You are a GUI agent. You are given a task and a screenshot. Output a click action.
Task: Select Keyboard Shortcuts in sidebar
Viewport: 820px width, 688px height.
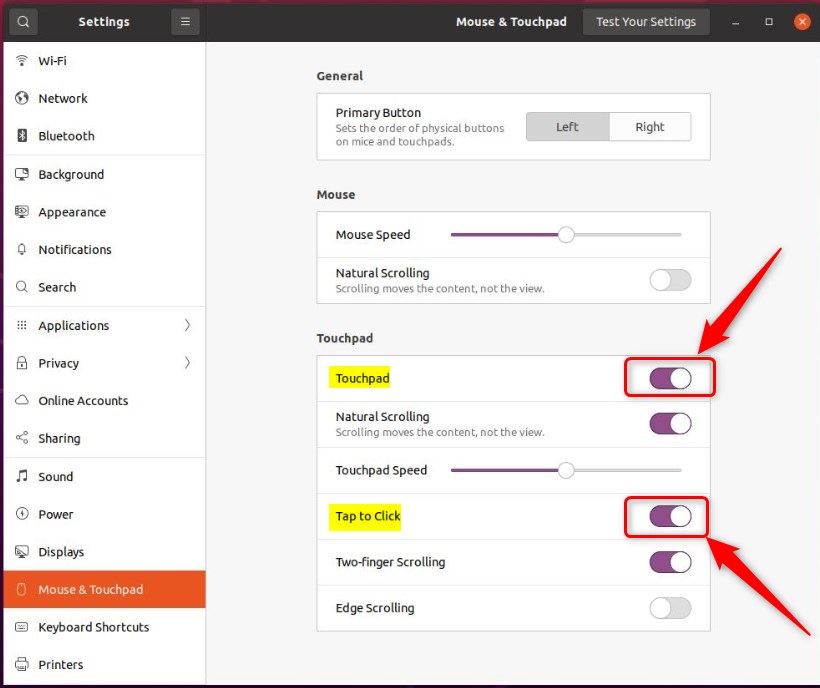click(x=94, y=627)
